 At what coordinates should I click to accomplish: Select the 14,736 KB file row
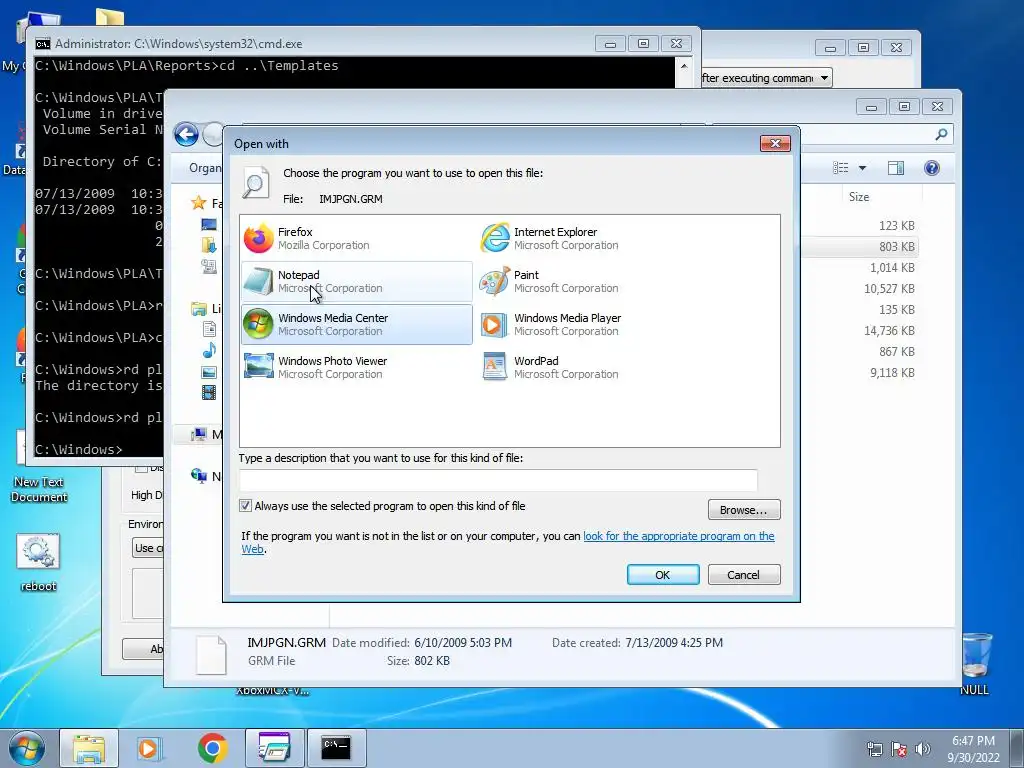coord(861,330)
